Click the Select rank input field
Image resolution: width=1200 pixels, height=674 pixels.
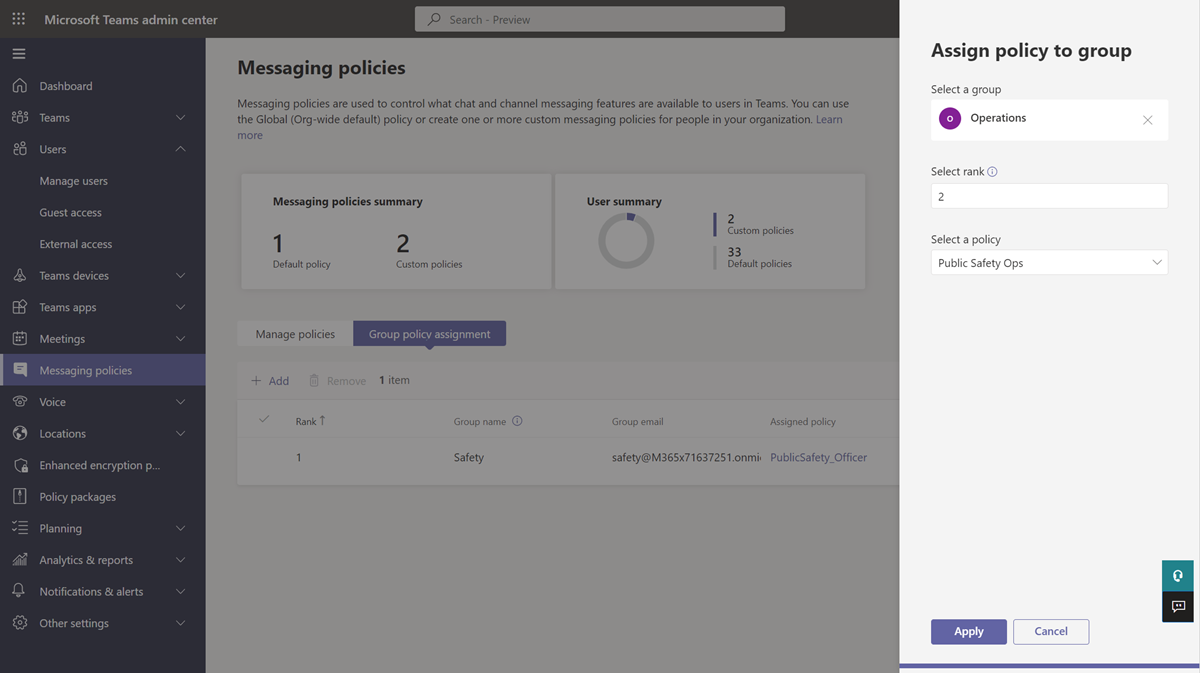click(1049, 197)
